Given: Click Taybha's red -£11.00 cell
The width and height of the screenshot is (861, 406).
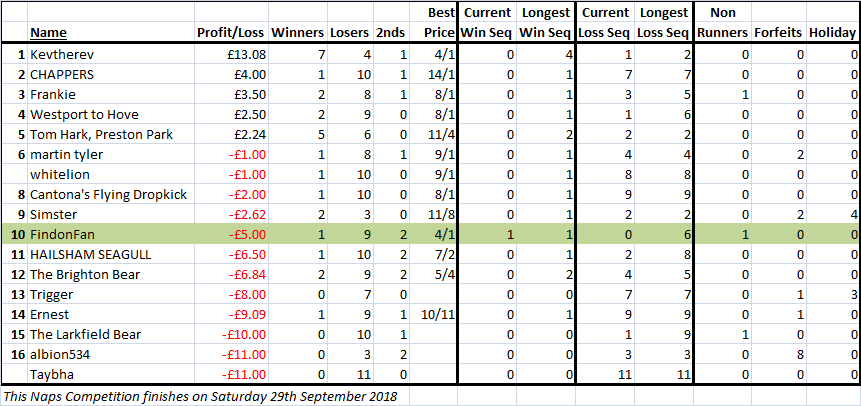Looking at the screenshot, I should pos(231,375).
